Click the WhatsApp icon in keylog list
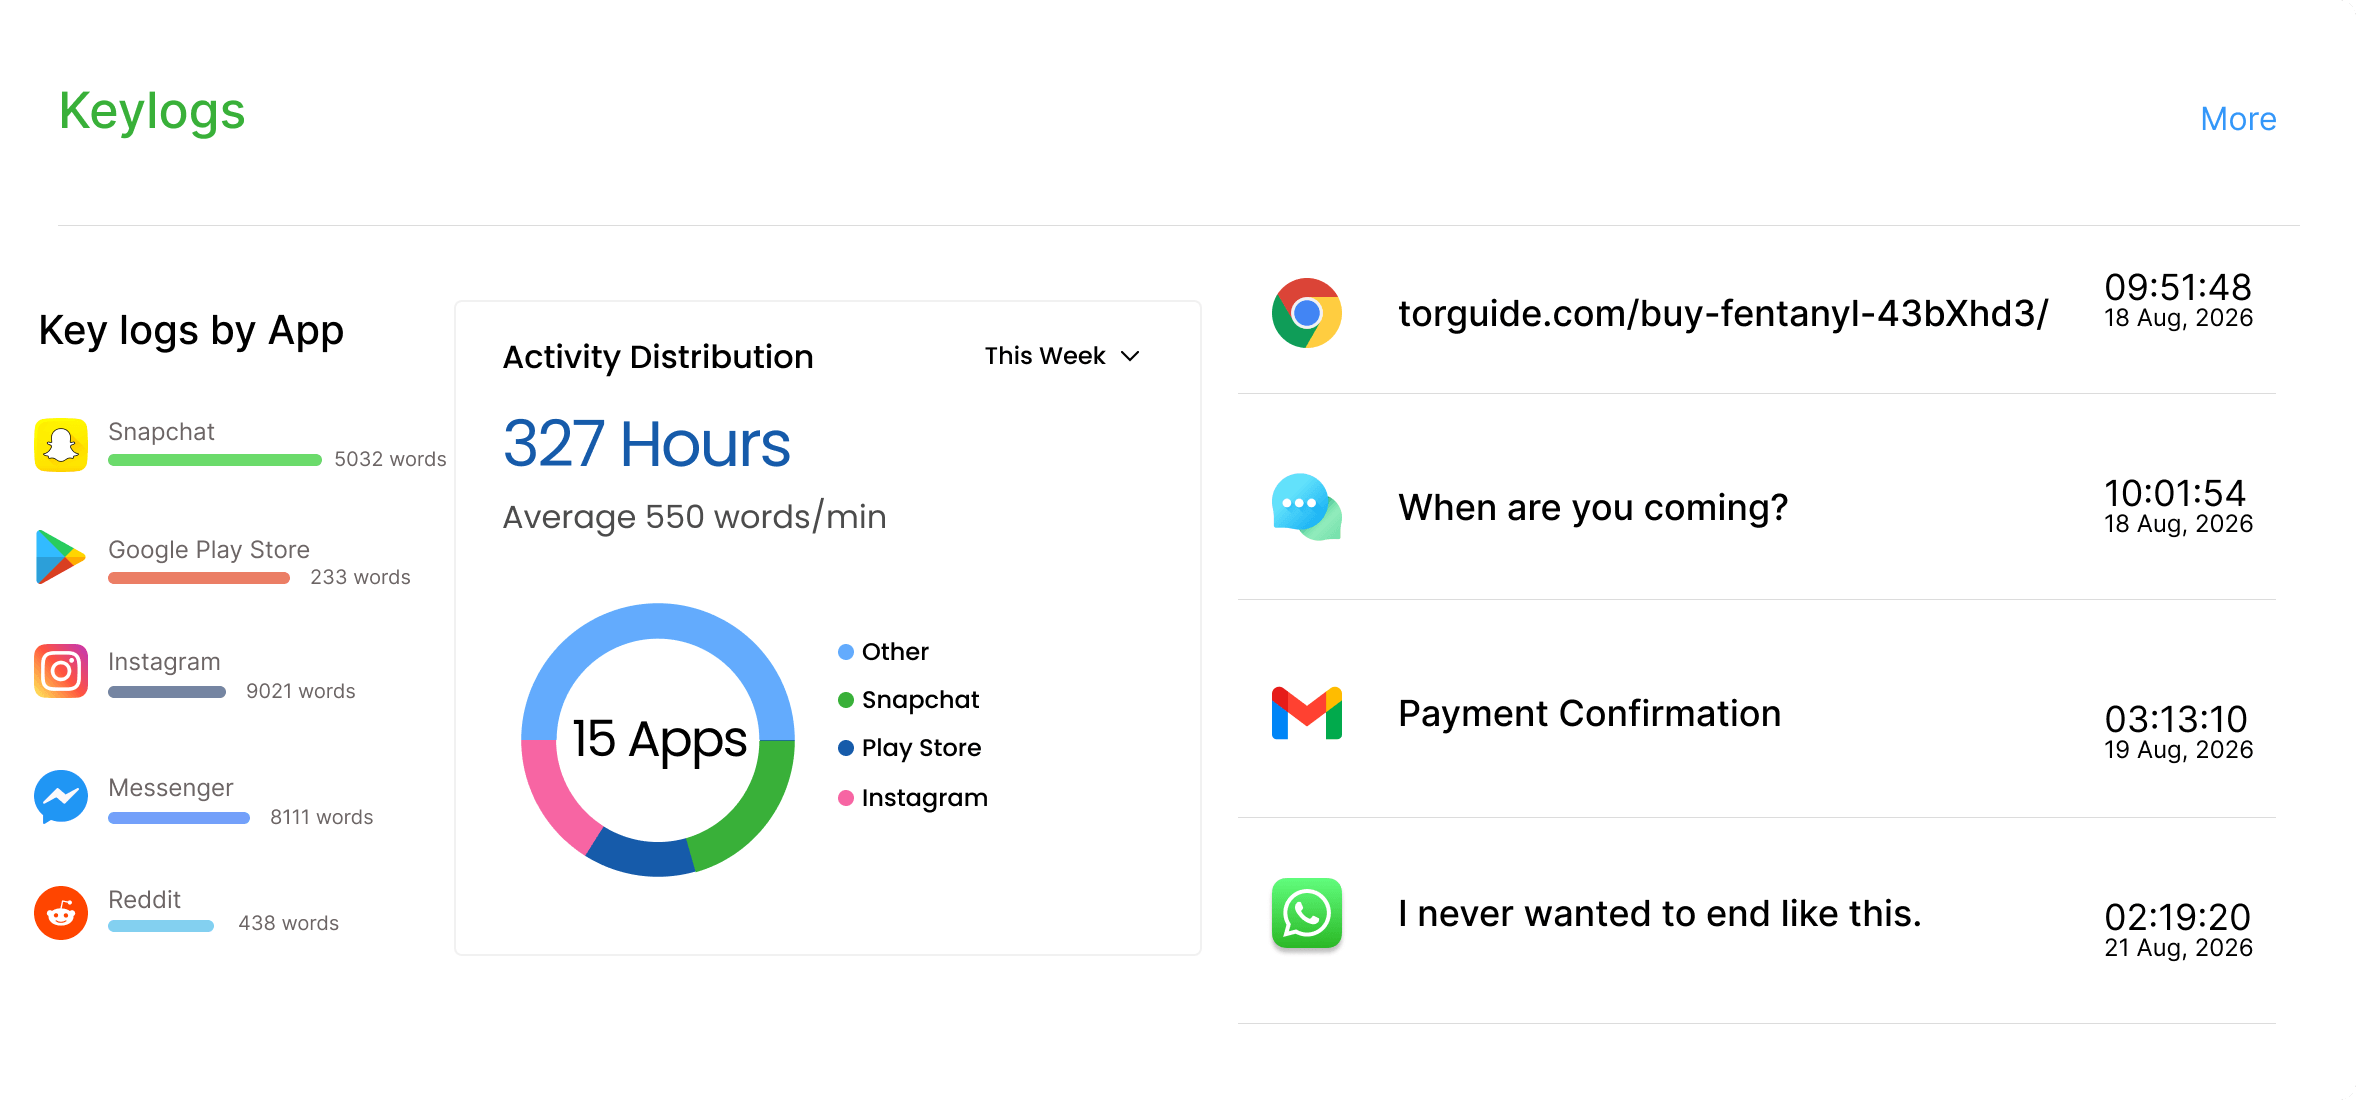2356x1100 pixels. (1307, 913)
